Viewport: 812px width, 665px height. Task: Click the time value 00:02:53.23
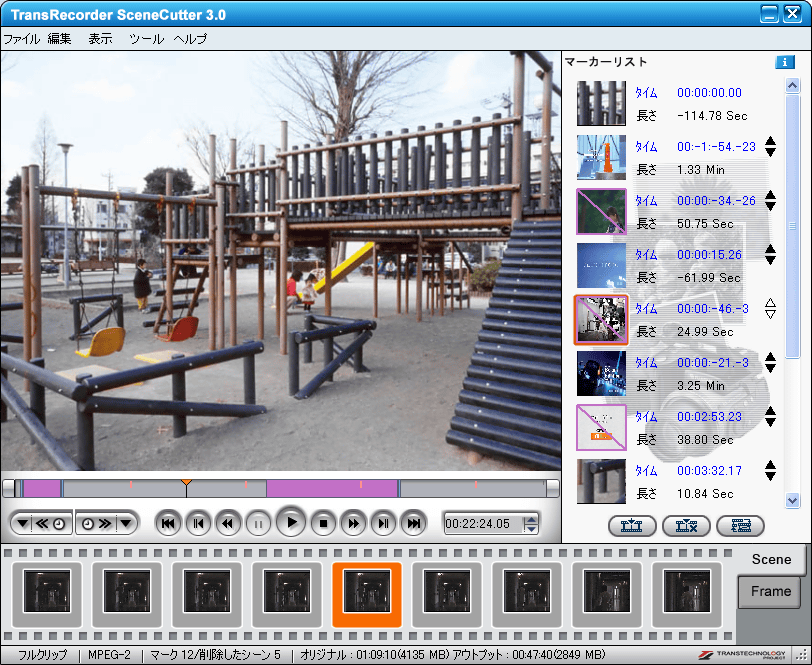(x=709, y=417)
